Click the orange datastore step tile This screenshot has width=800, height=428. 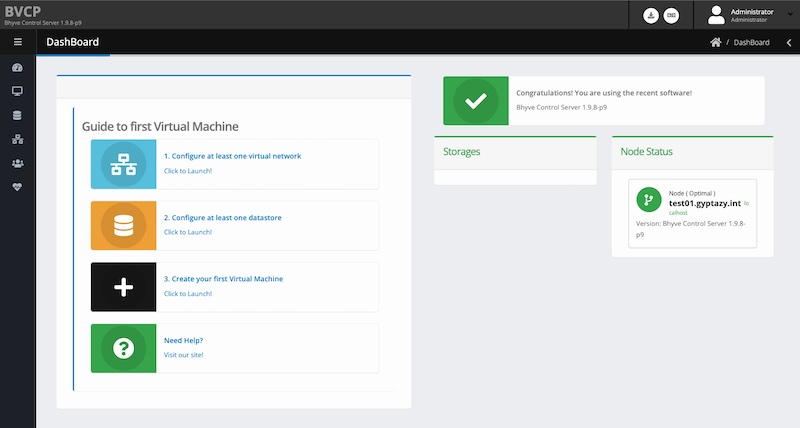pos(123,226)
